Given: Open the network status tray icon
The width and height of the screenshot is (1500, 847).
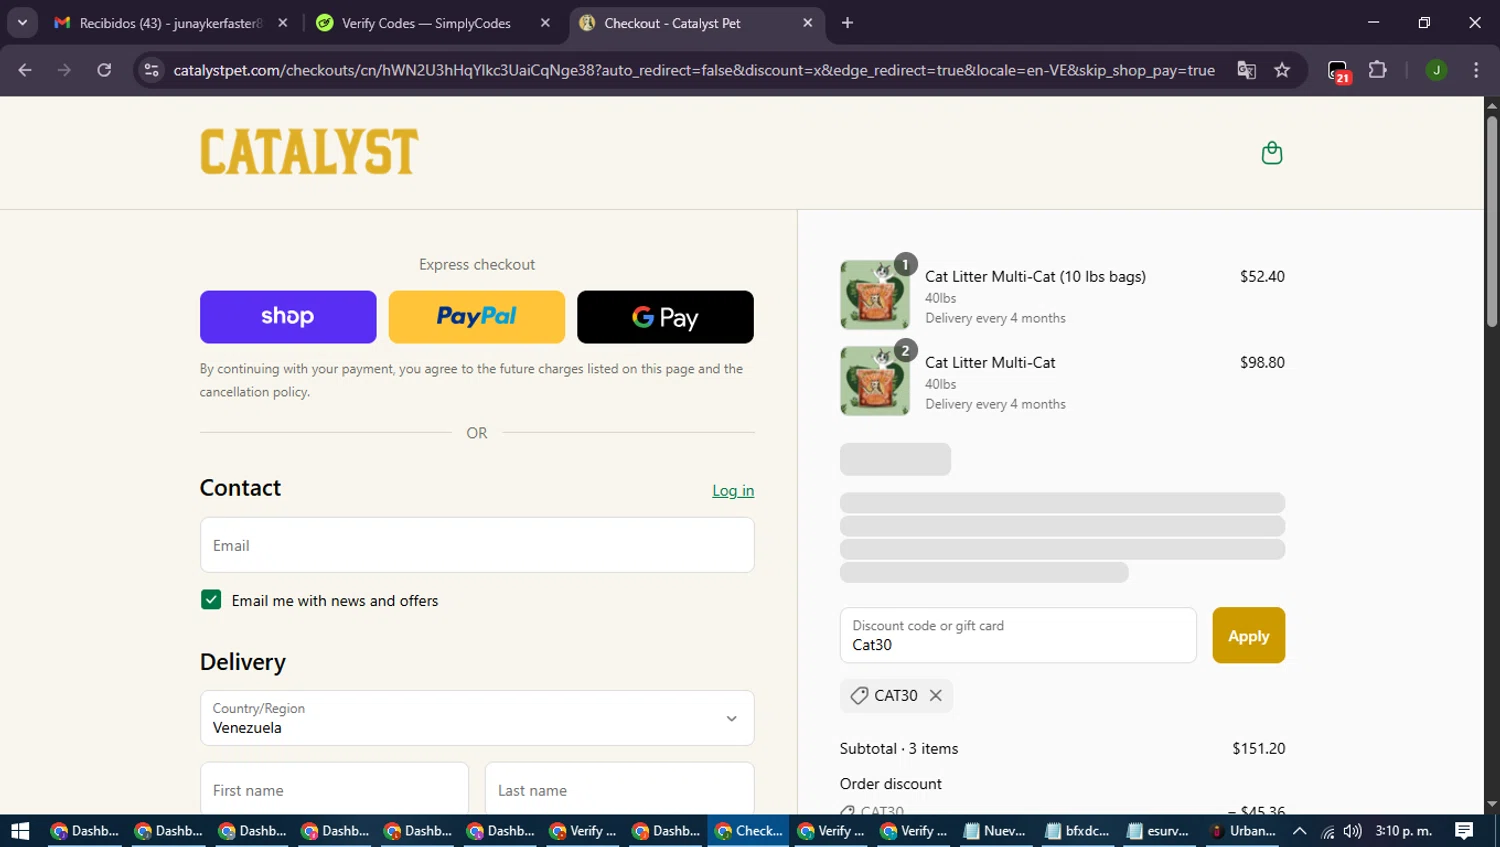Looking at the screenshot, I should pos(1327,831).
